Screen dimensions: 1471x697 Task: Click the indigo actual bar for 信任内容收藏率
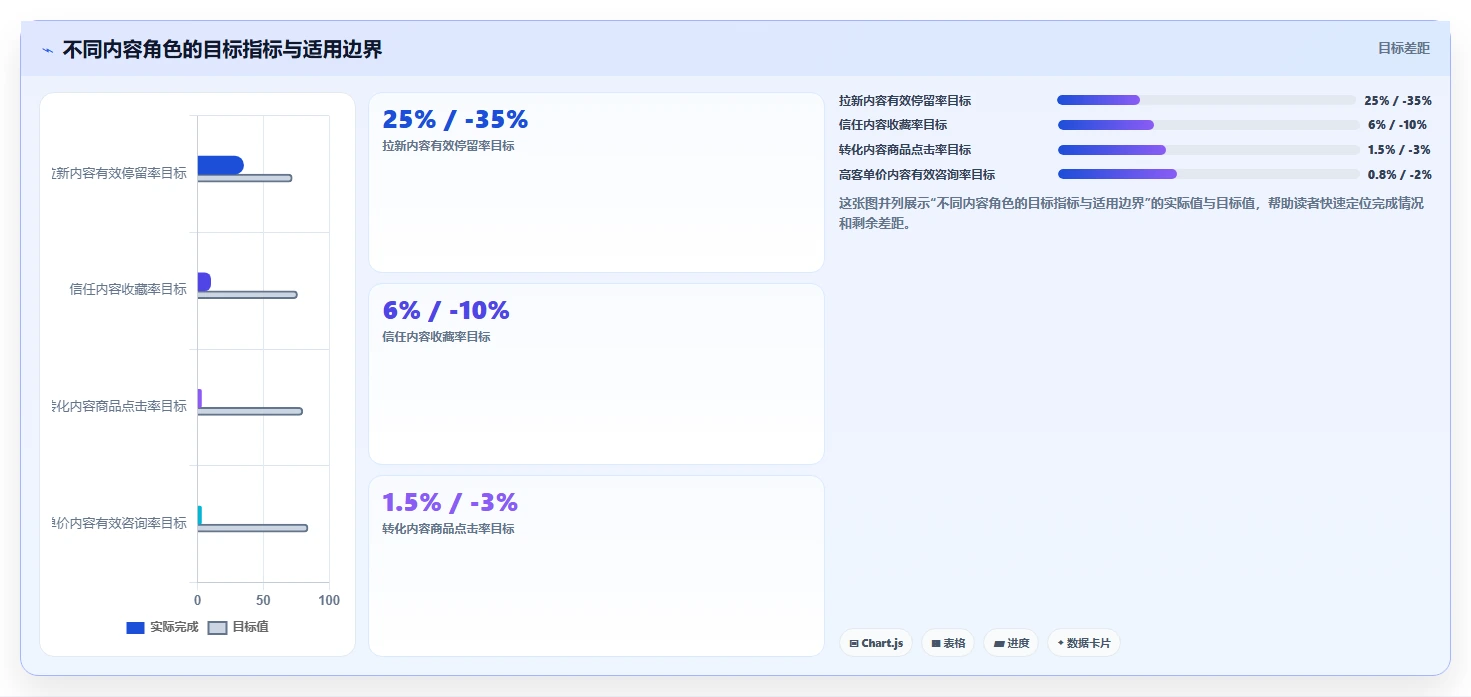click(x=204, y=282)
